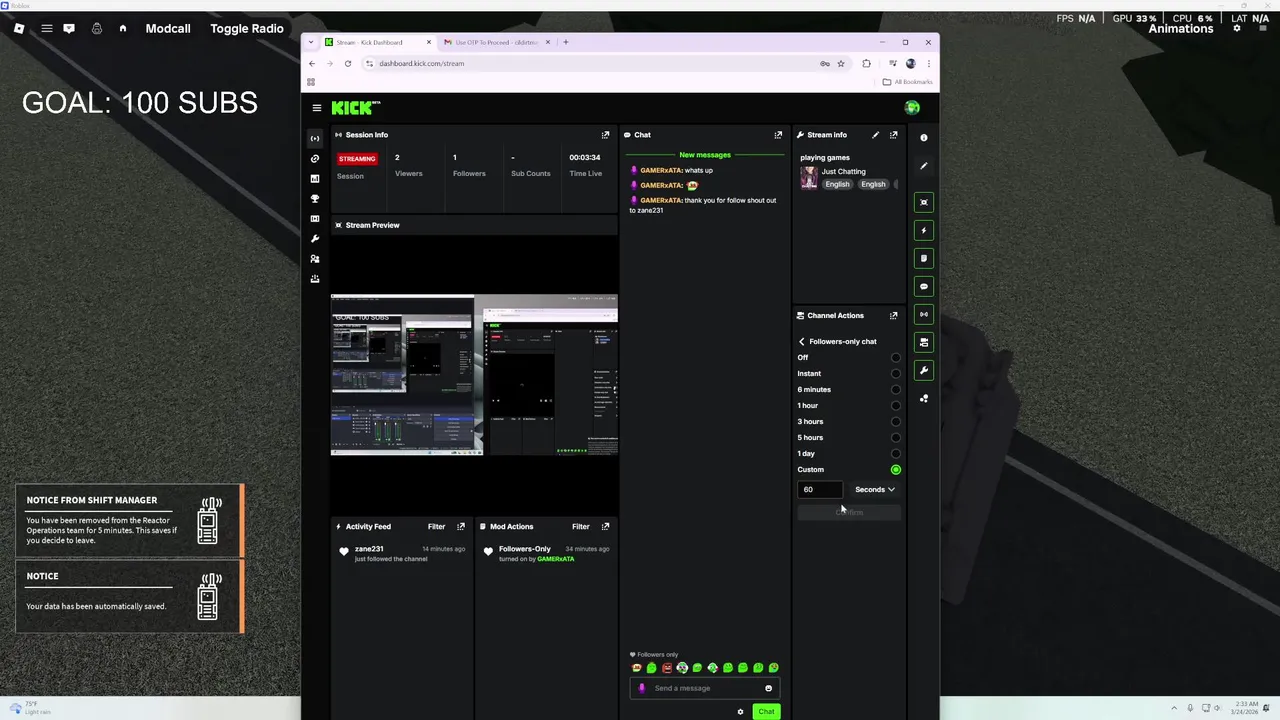
Task: Pop out the Session Info panel
Action: click(605, 135)
